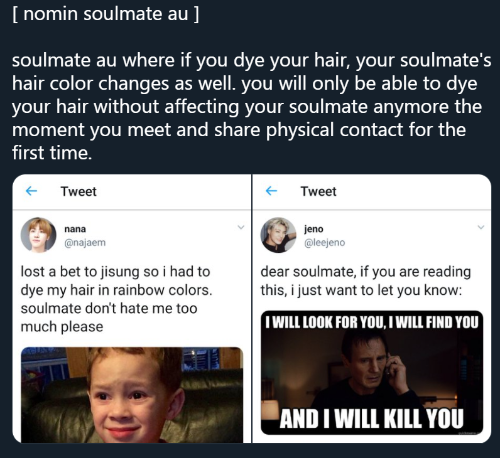Viewport: 500px width, 458px height.
Task: Expand the chevron menu on jeno's tweet
Action: pos(481,227)
